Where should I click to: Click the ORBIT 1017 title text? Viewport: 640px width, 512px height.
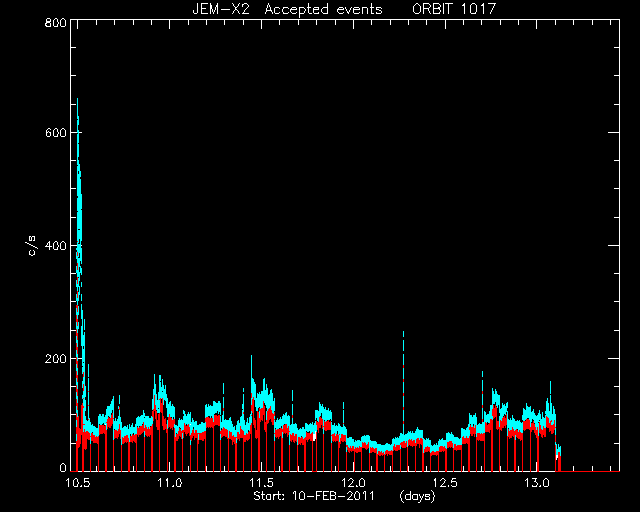[454, 9]
